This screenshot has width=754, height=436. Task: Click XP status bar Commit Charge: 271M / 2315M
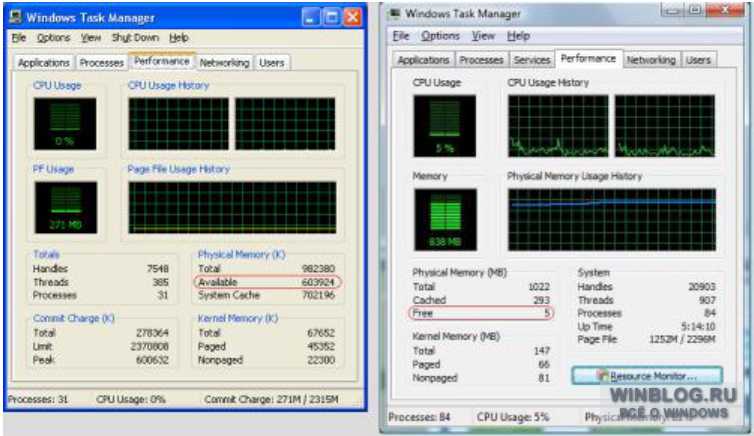tap(271, 399)
